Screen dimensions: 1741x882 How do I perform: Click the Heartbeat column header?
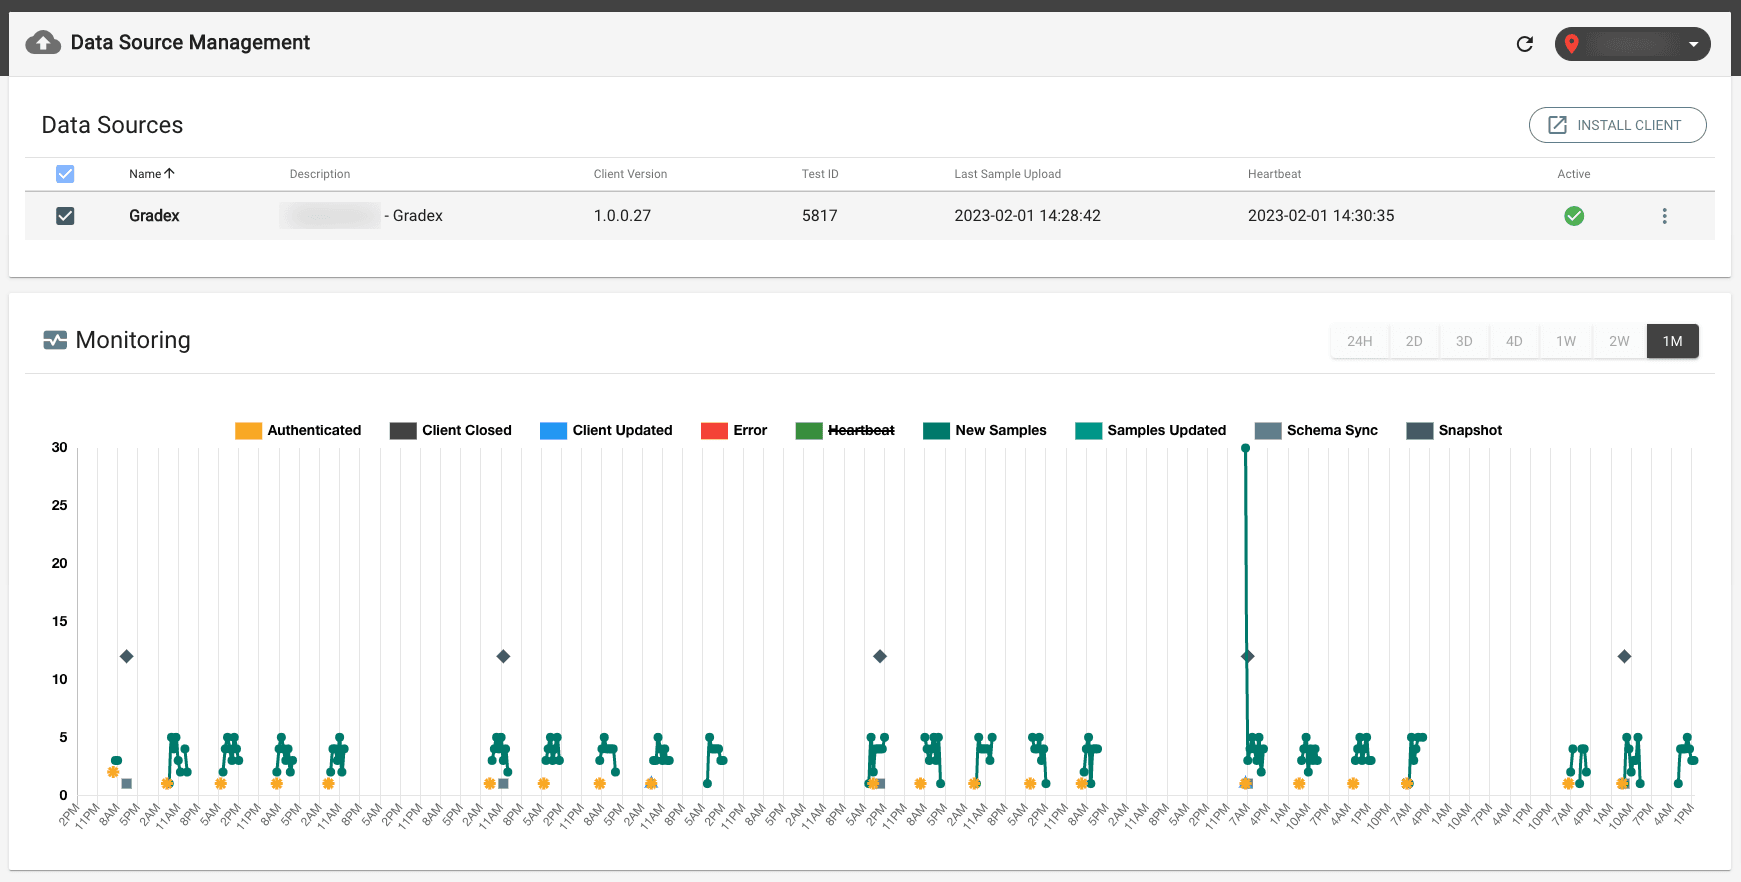(x=1274, y=174)
